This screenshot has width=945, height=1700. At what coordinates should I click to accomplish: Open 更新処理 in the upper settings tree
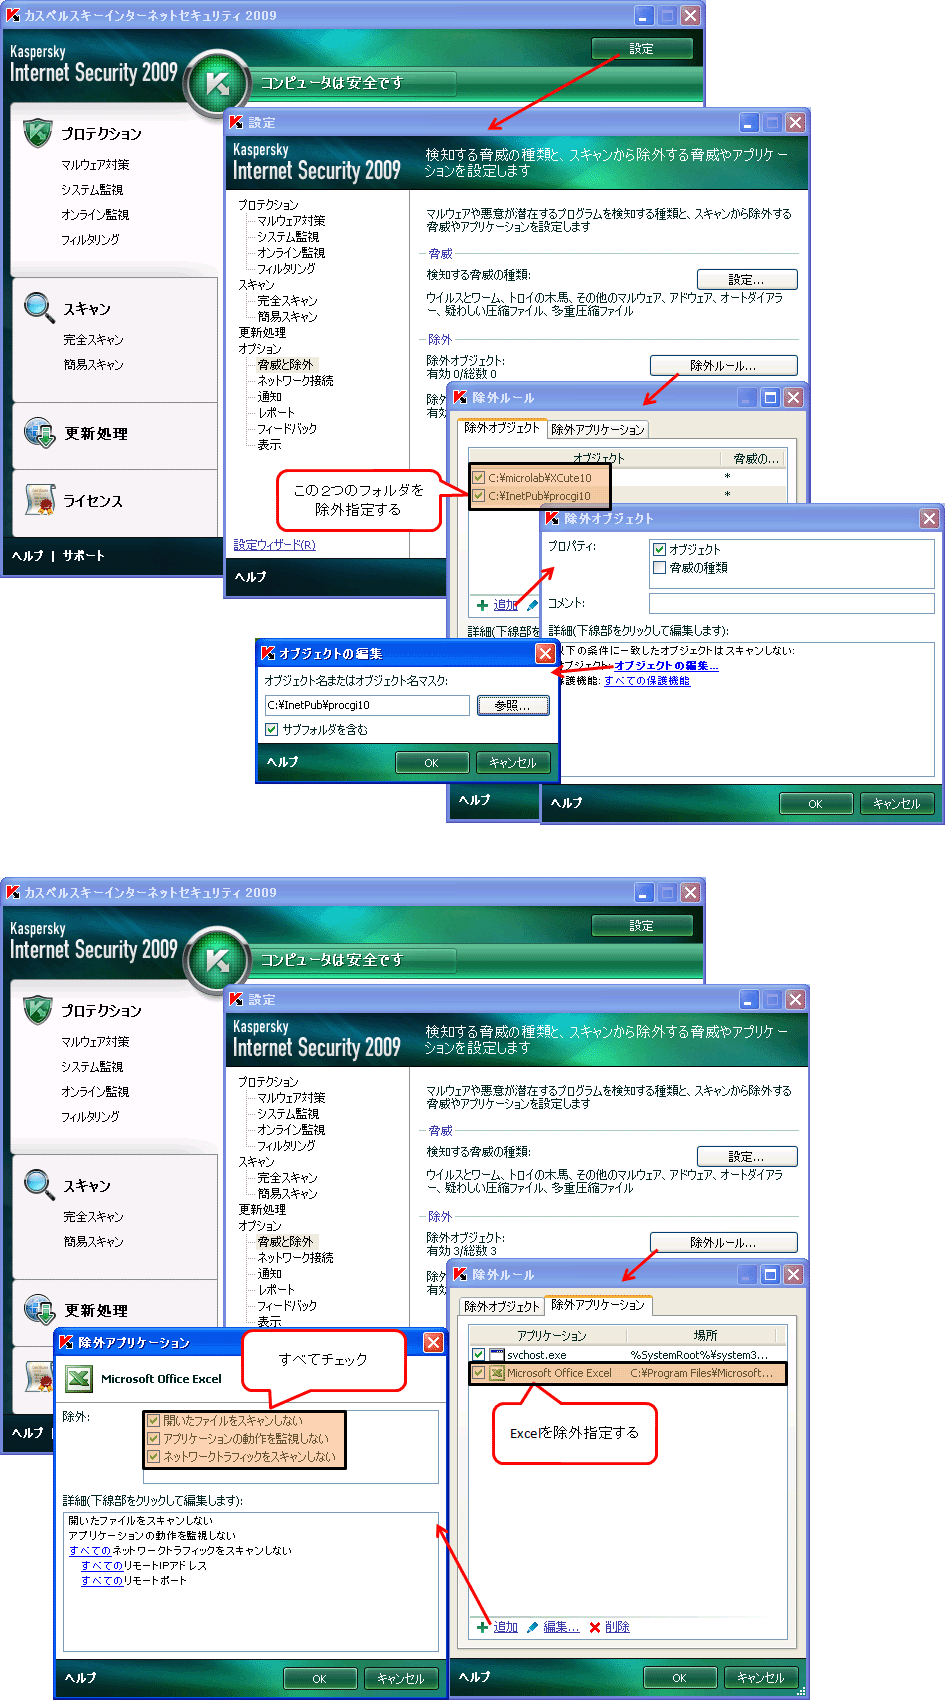point(262,333)
